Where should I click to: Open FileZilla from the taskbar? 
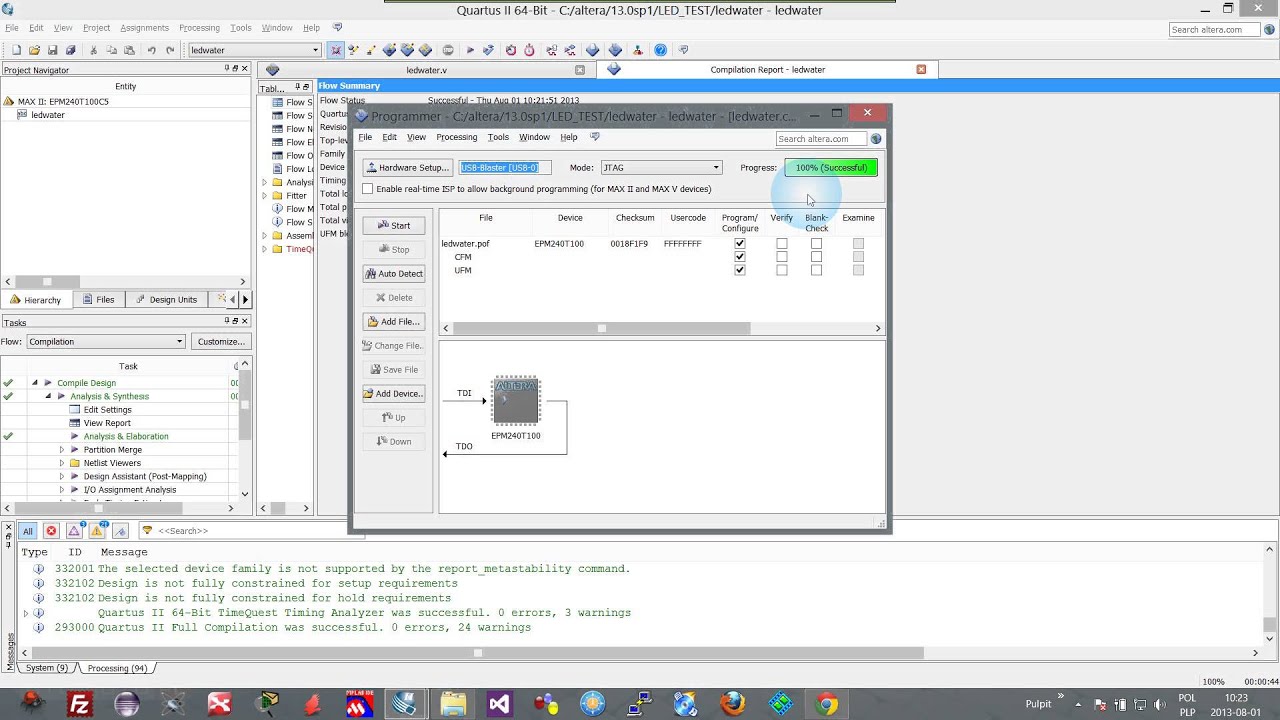(x=80, y=704)
